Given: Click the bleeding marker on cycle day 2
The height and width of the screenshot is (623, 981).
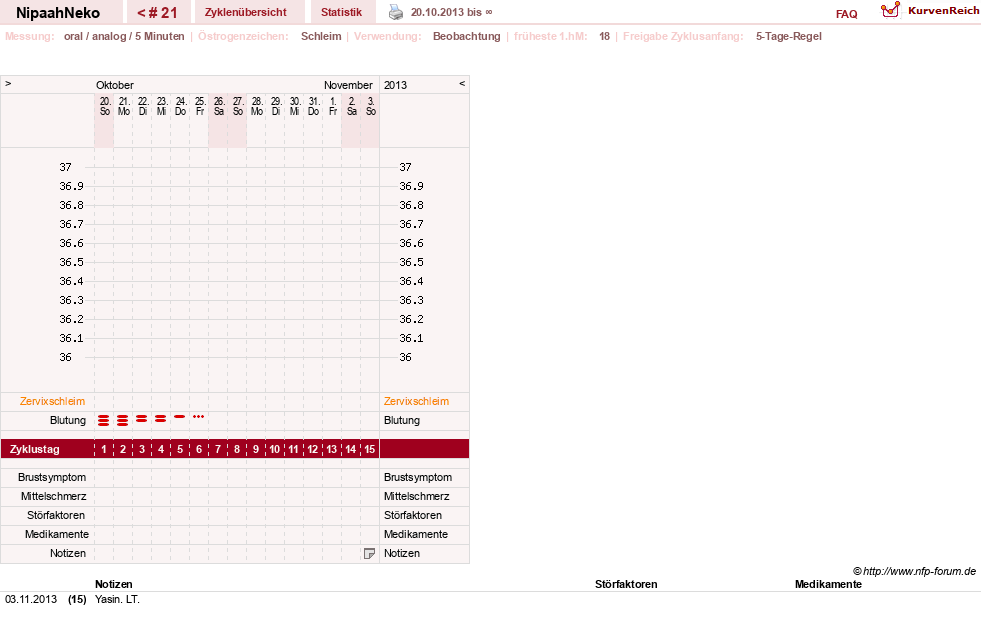Looking at the screenshot, I should [x=123, y=420].
